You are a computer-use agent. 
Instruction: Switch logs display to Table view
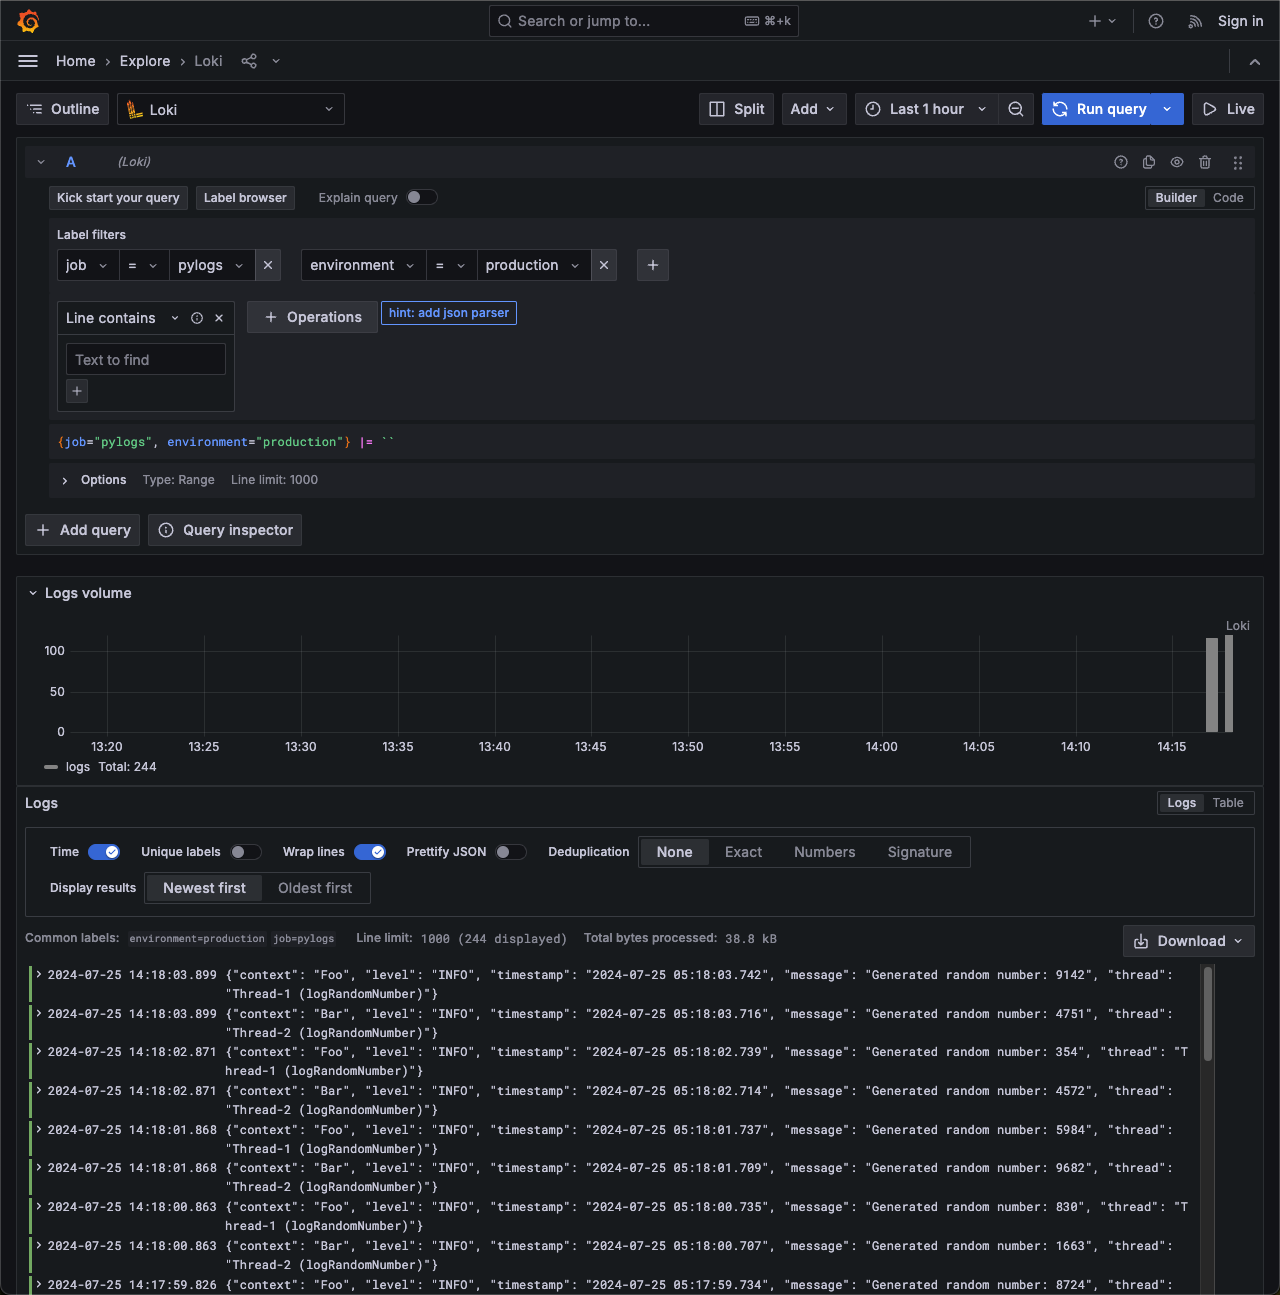click(1228, 802)
